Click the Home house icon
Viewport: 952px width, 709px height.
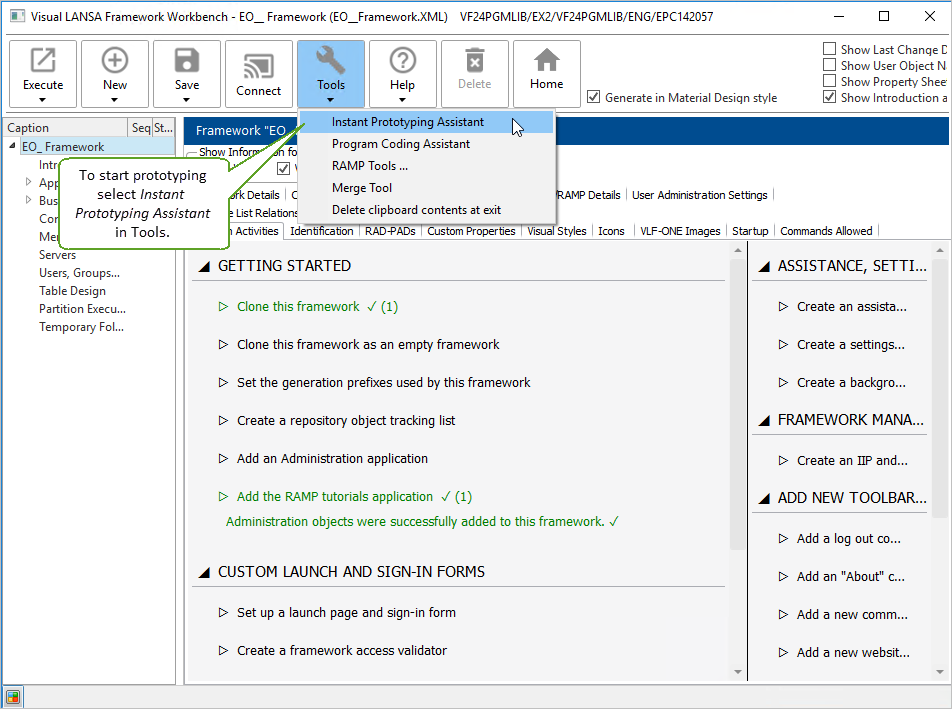[546, 62]
